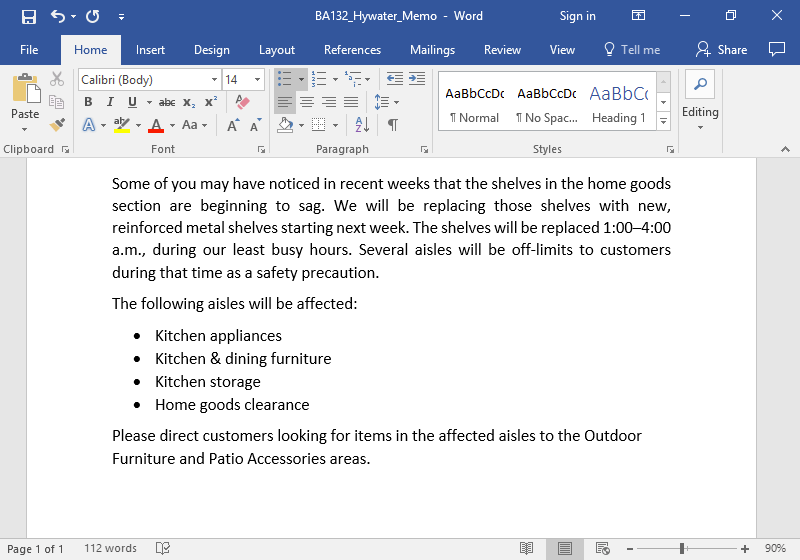
Task: Open the File menu tab
Action: click(29, 50)
